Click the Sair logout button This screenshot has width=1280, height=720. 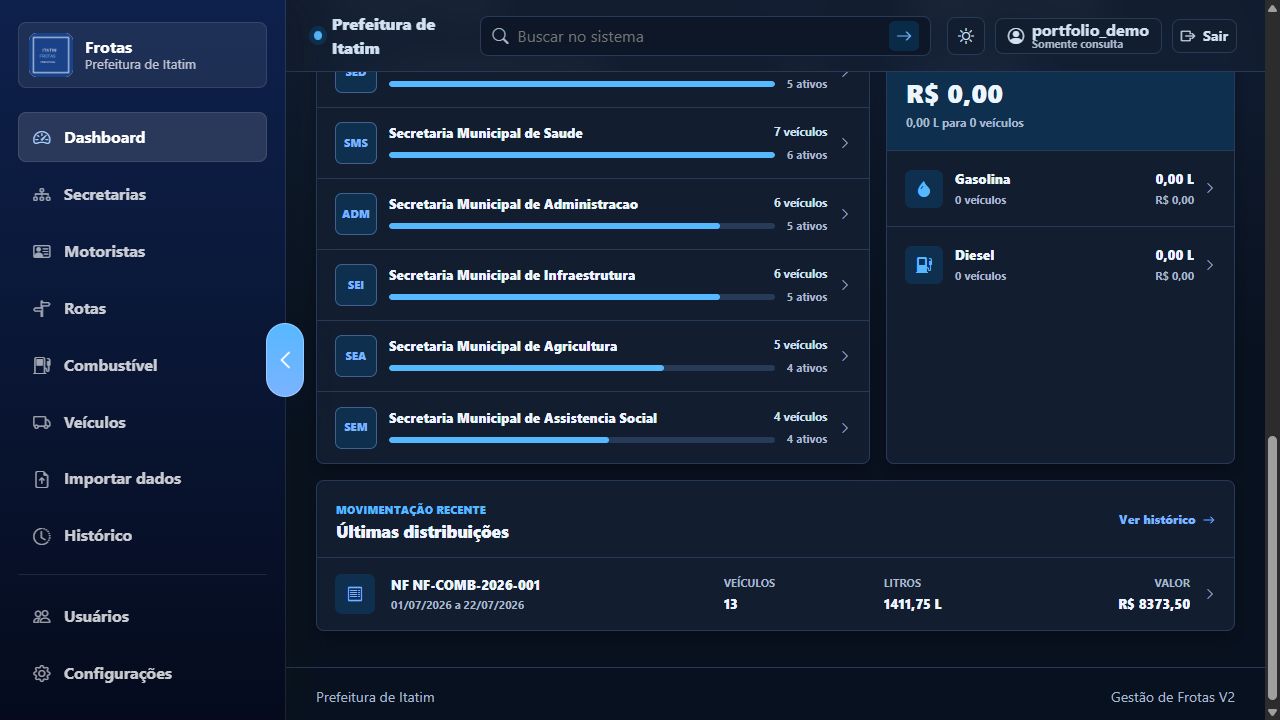click(x=1204, y=36)
